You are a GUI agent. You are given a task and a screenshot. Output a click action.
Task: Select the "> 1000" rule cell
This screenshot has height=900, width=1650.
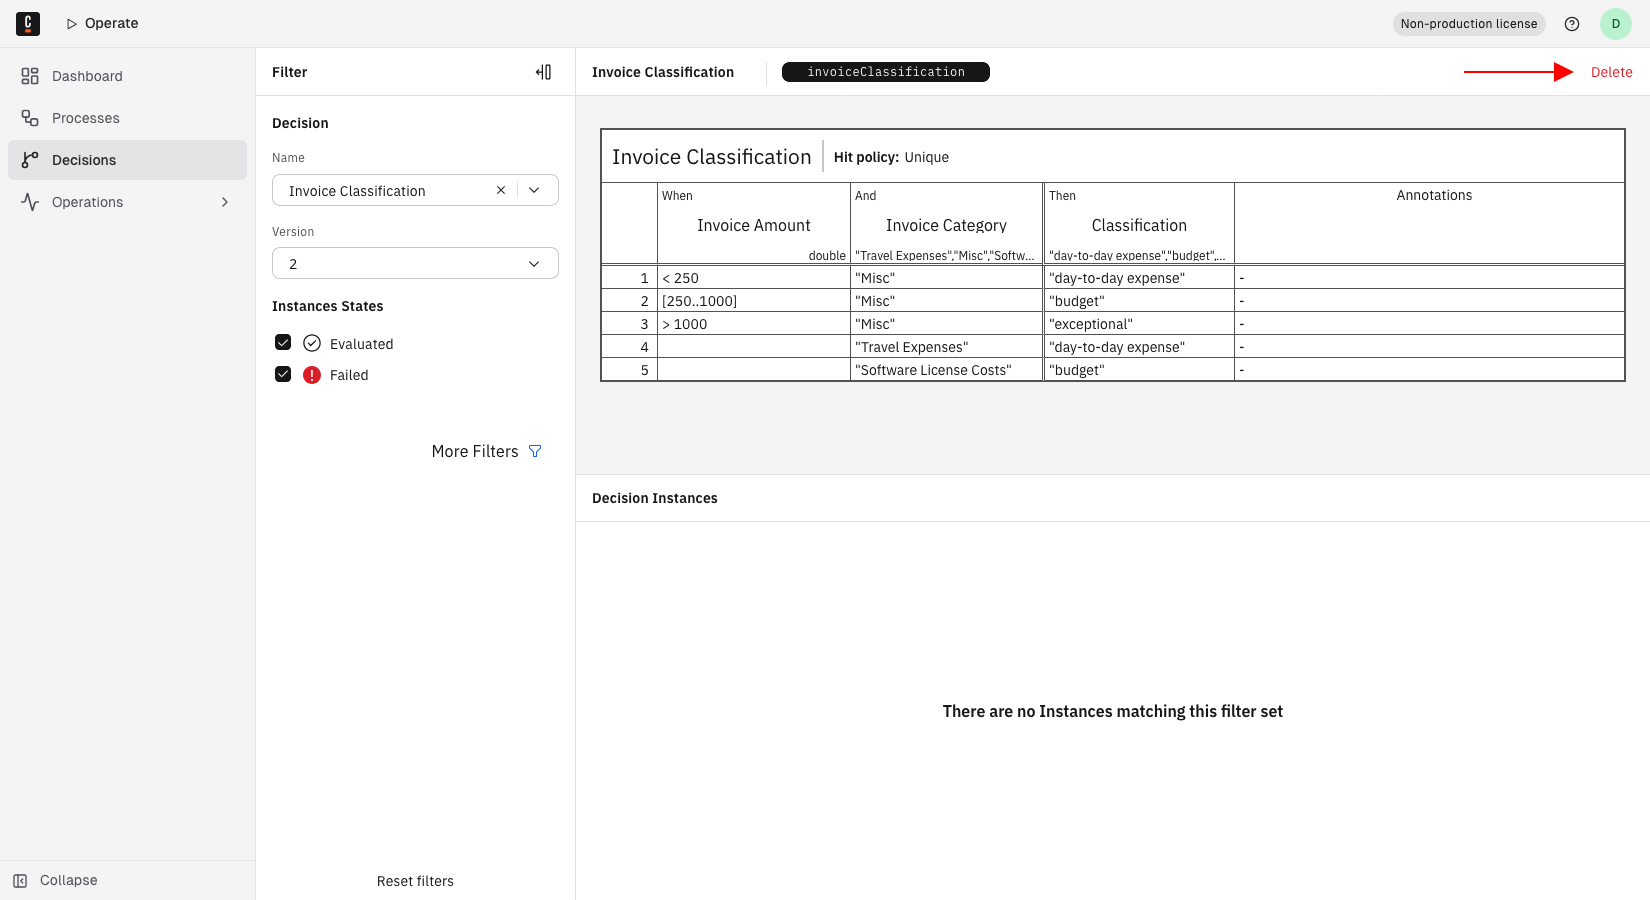click(x=754, y=324)
